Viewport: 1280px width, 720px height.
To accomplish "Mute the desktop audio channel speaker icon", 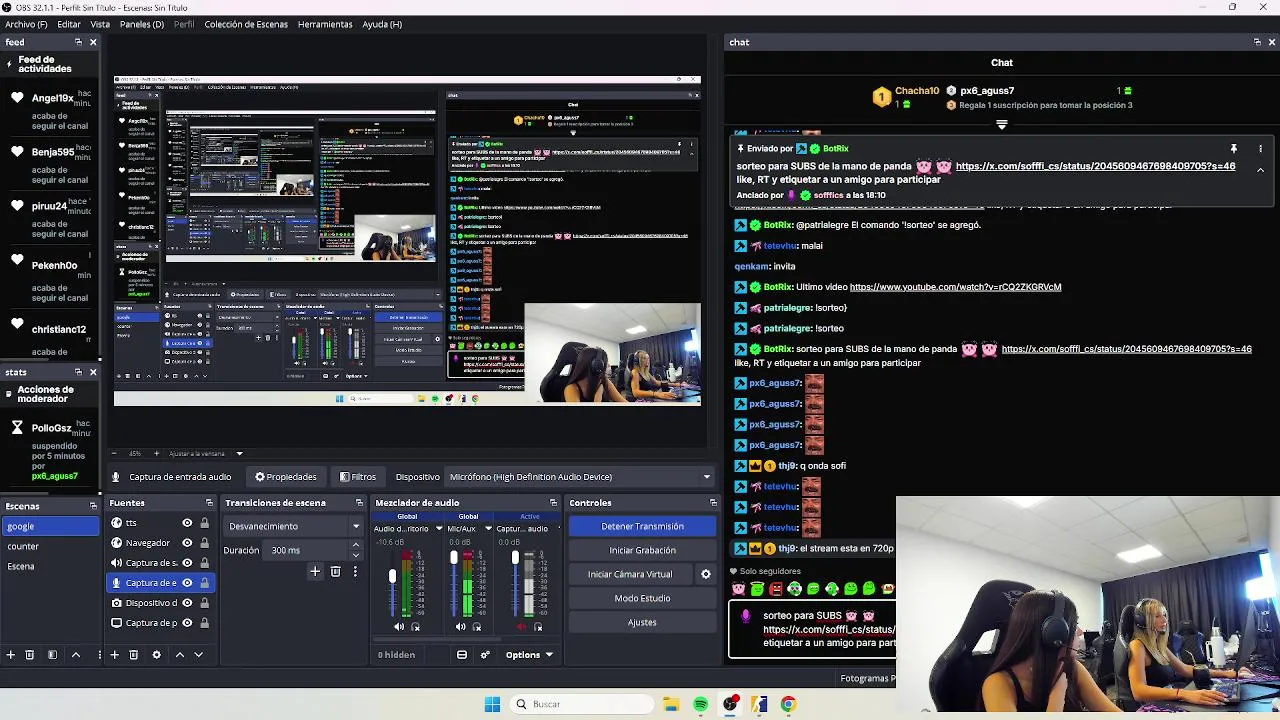I will pyautogui.click(x=399, y=627).
